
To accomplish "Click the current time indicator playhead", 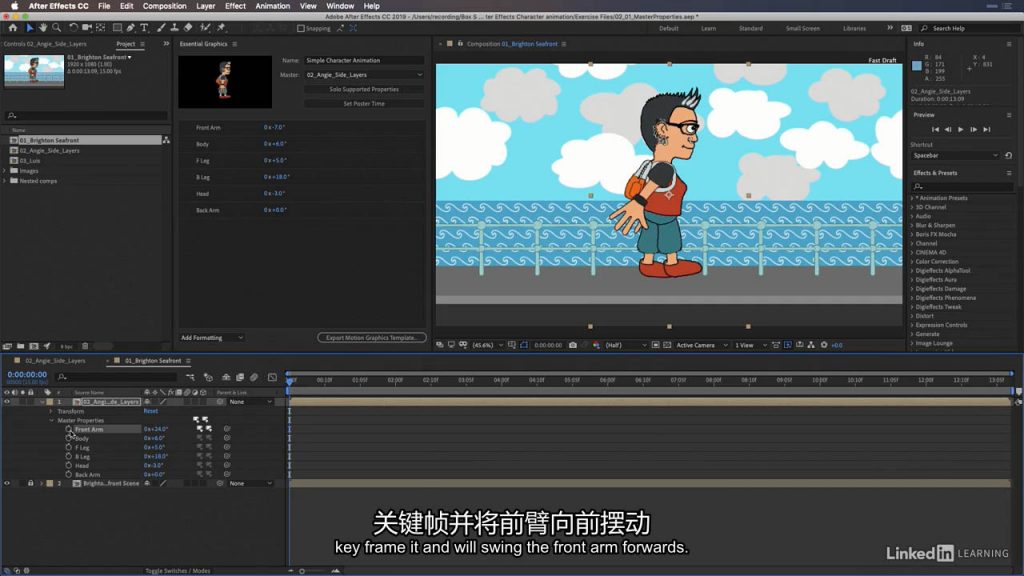I will (x=290, y=379).
